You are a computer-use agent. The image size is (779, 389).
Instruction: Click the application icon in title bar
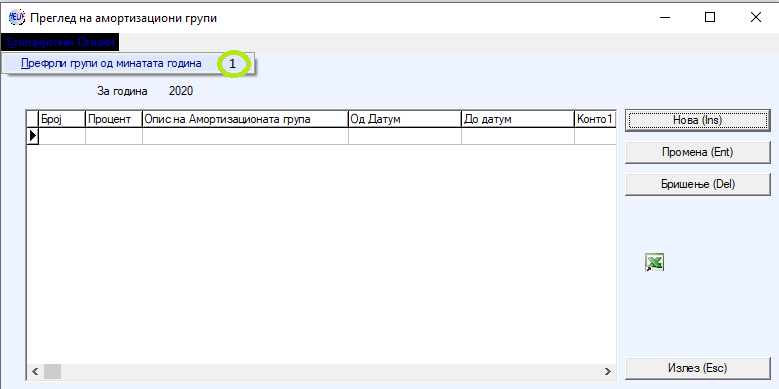pos(17,18)
